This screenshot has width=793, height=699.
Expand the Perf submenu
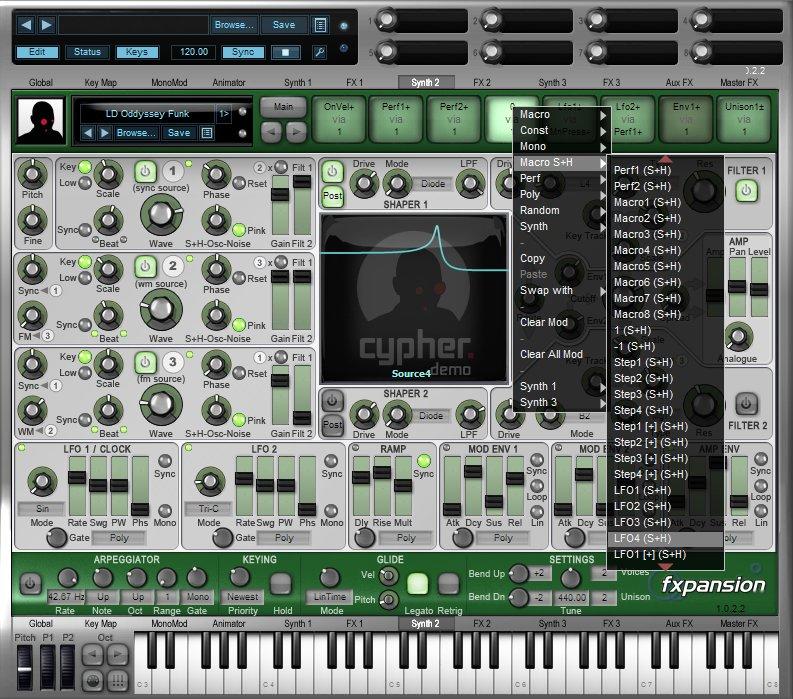[x=561, y=179]
